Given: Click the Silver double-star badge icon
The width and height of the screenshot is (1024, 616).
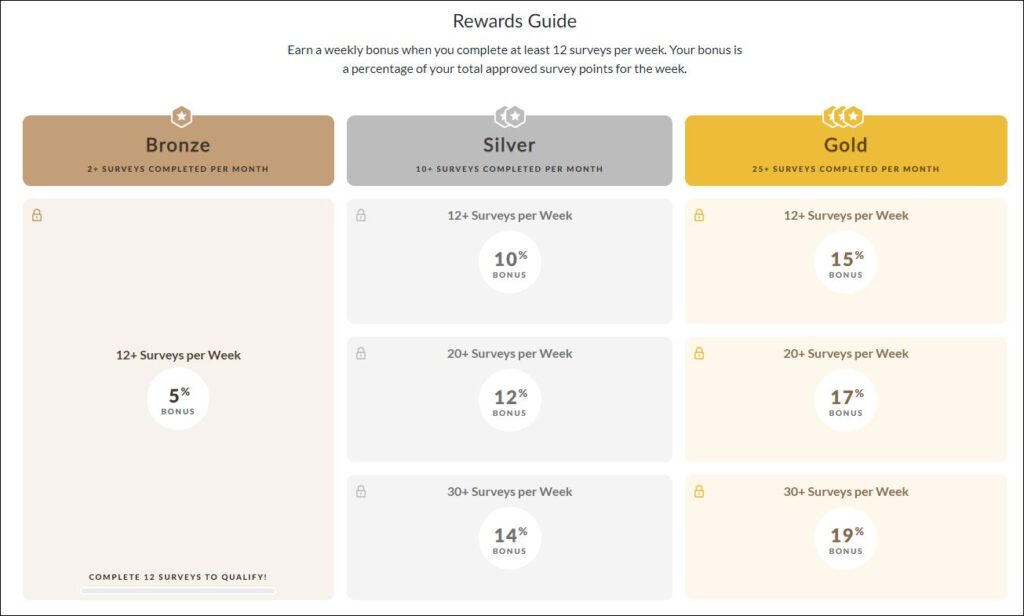Looking at the screenshot, I should click(510, 117).
